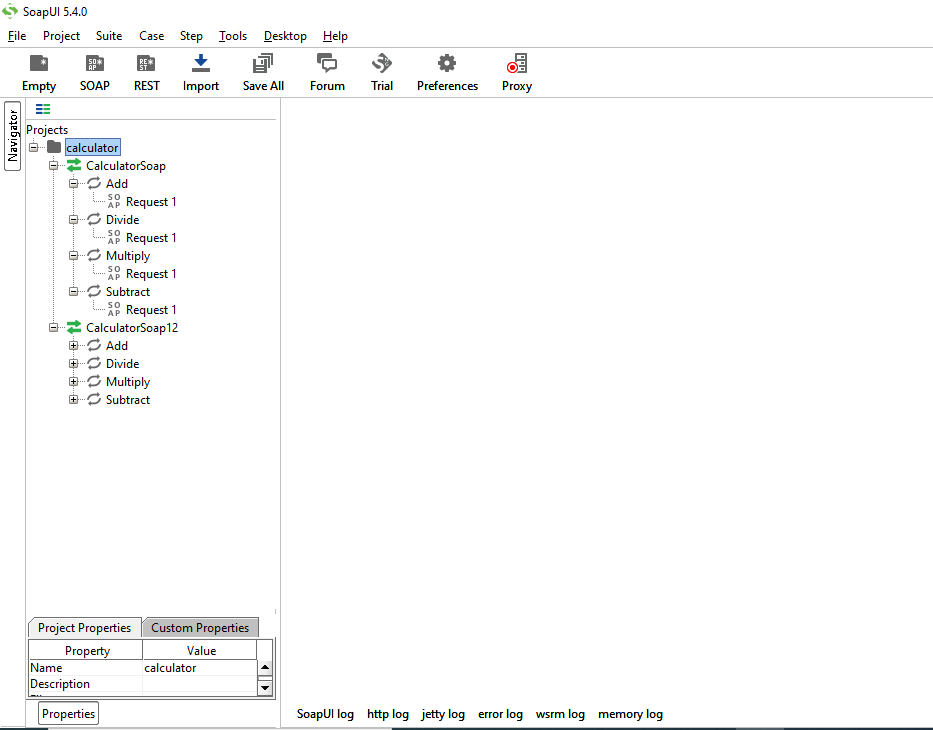Collapse the Subtract operation under CalculatorSoap

pos(73,292)
